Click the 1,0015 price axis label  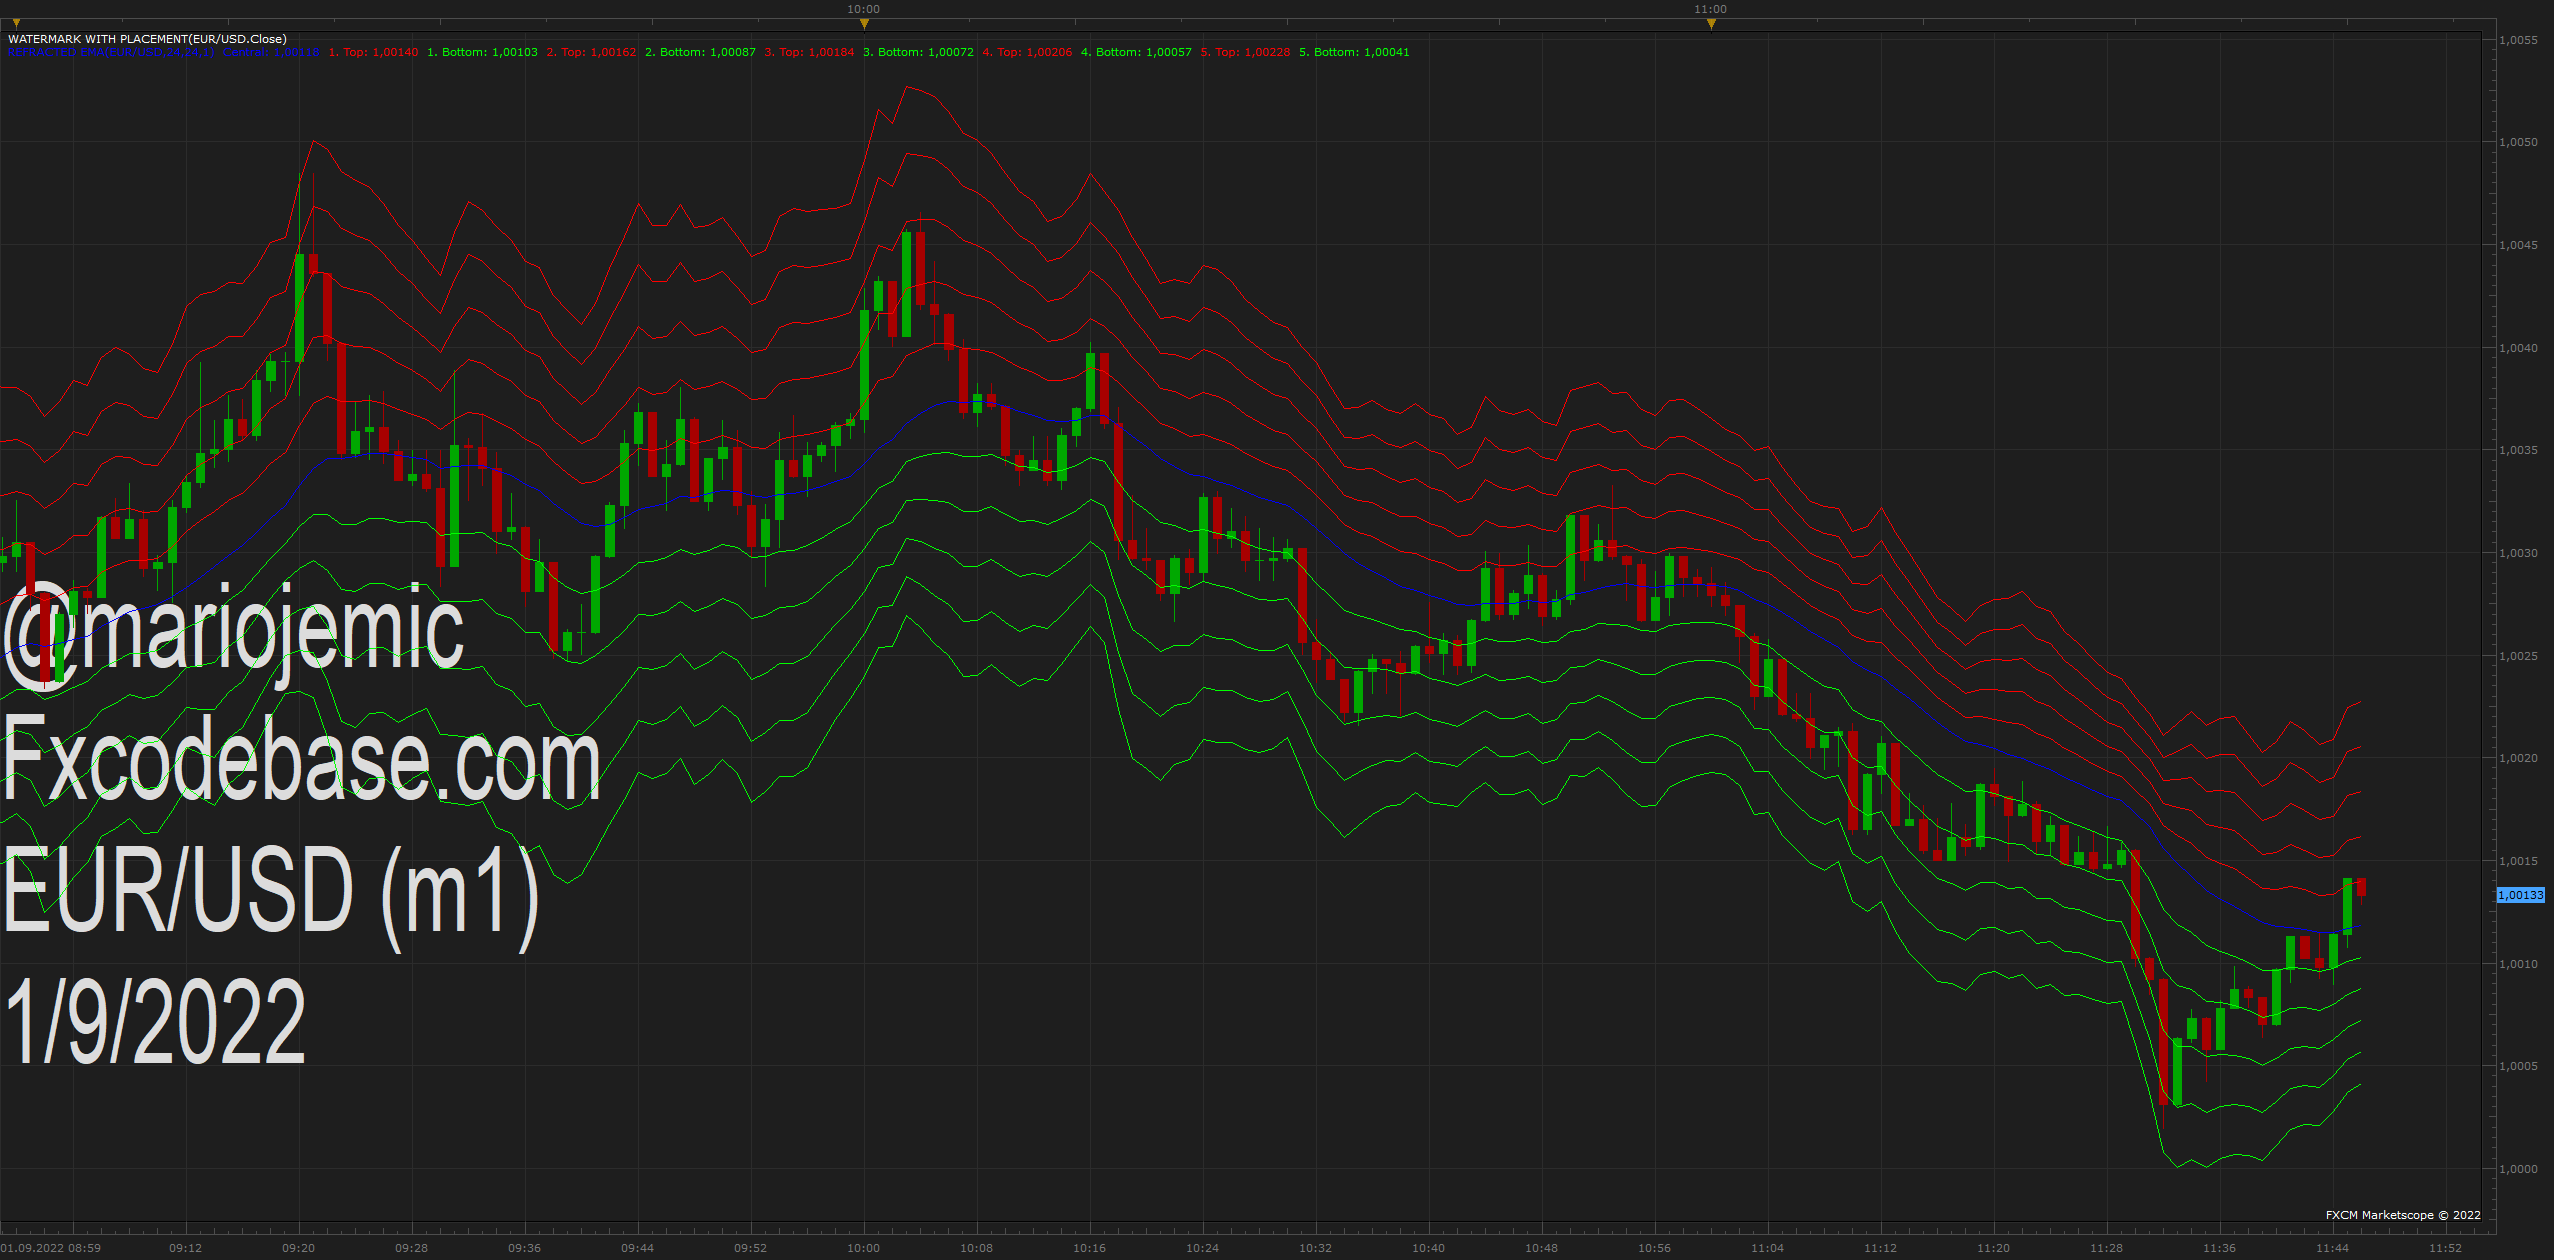pos(2518,861)
